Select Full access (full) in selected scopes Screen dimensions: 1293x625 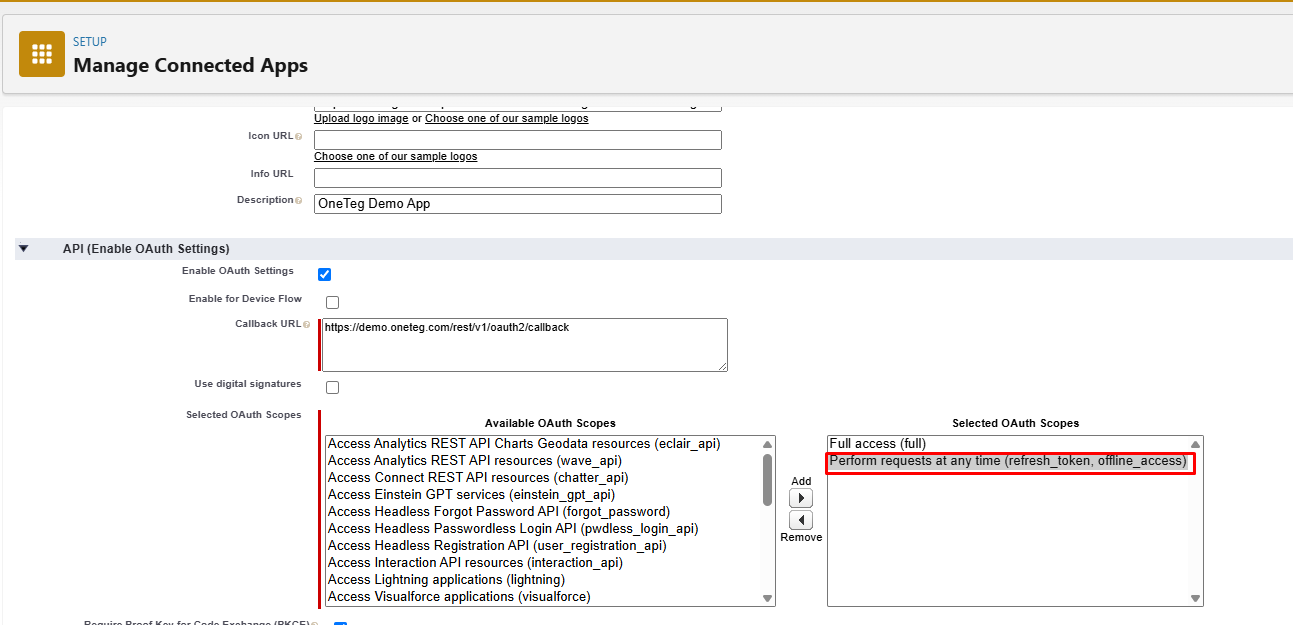[877, 444]
